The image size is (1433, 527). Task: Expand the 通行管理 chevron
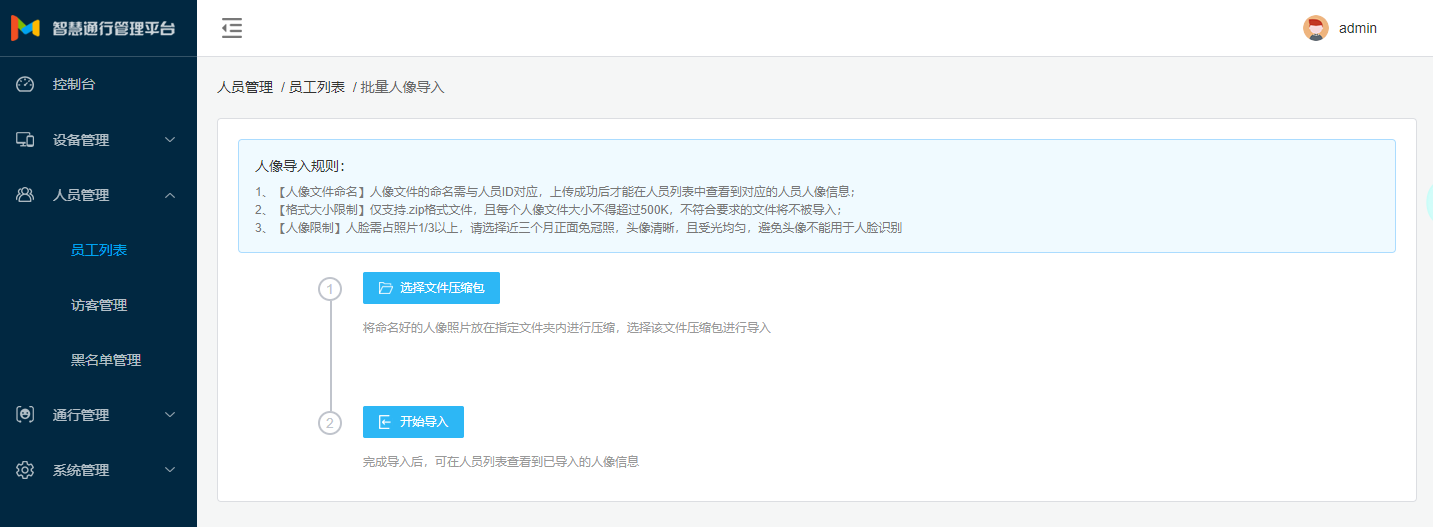click(170, 415)
